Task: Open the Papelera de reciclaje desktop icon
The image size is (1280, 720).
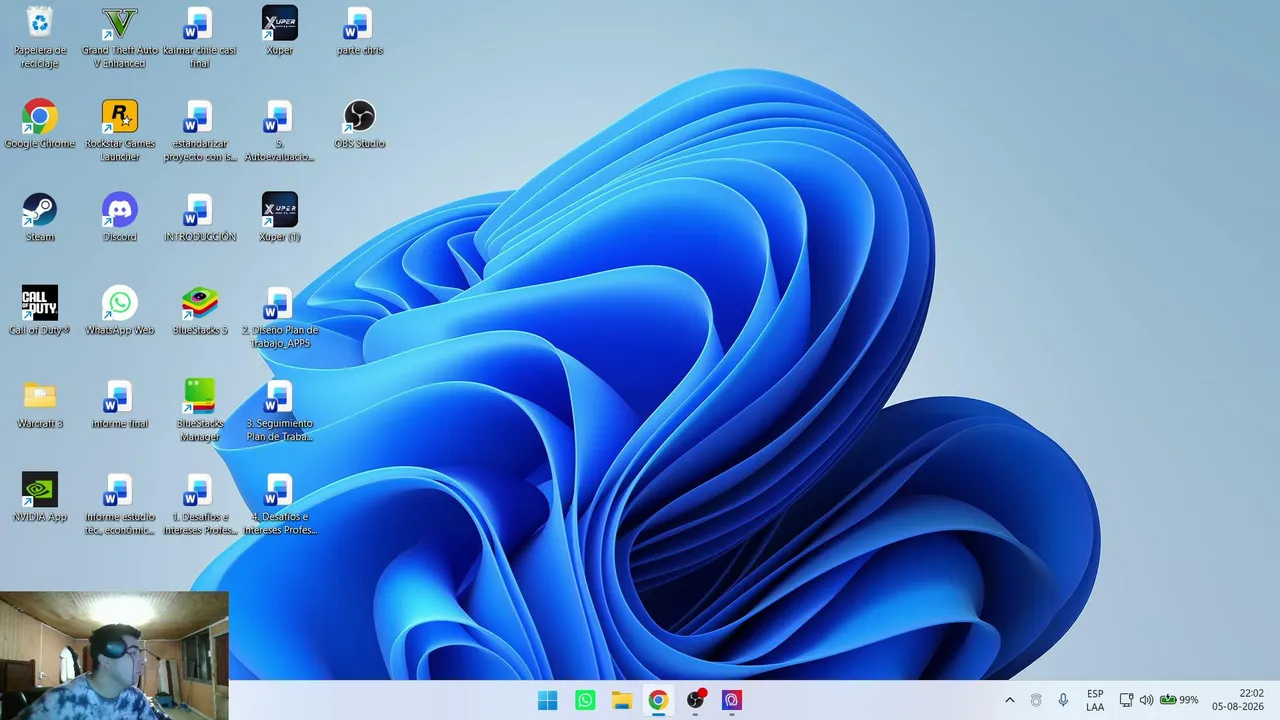Action: point(40,37)
